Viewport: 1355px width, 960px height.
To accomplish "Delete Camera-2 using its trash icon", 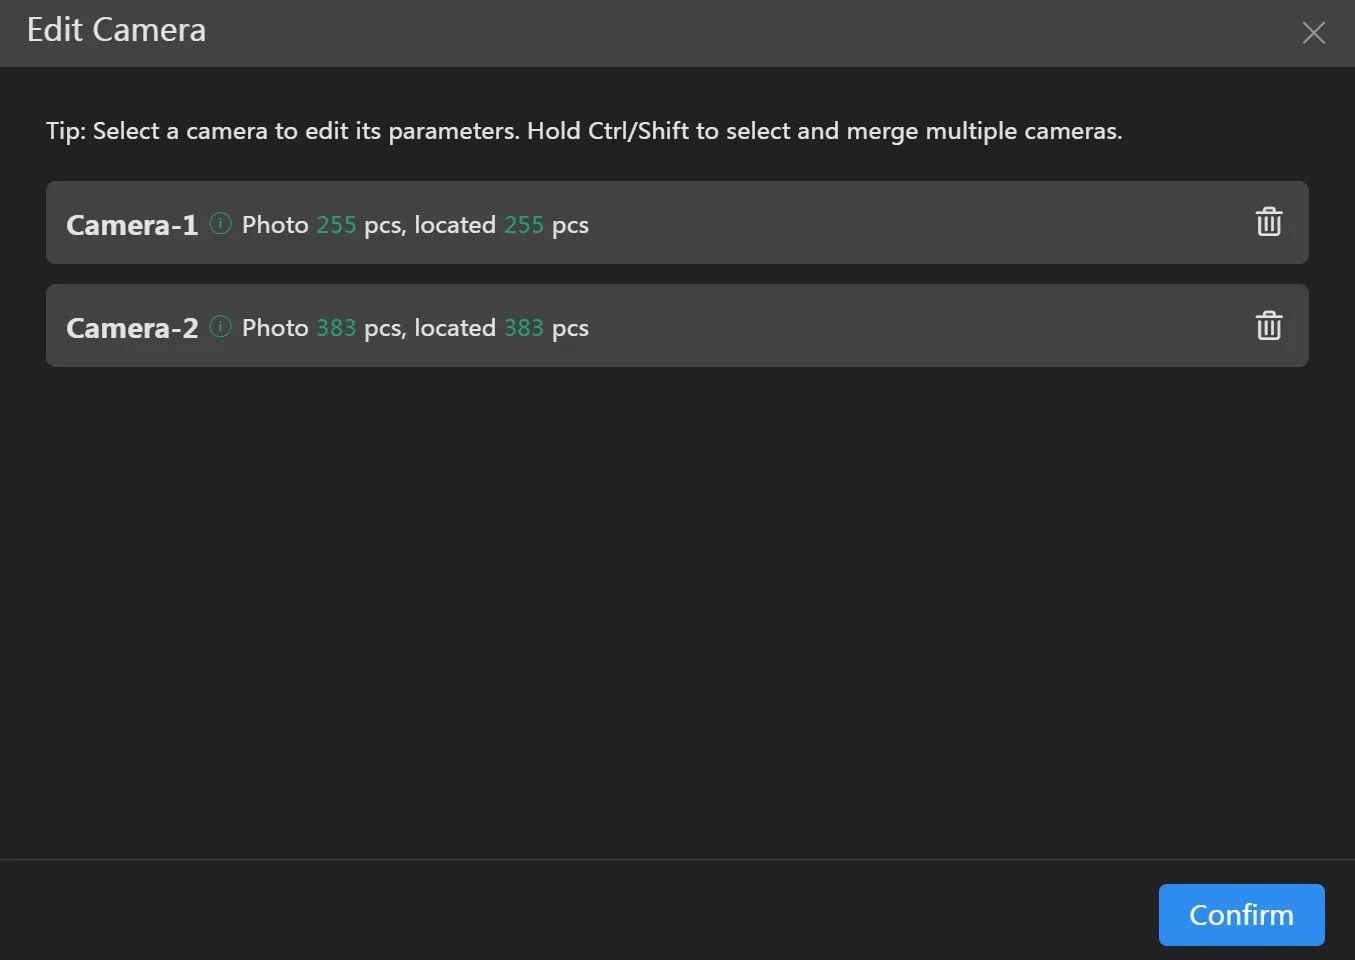I will coord(1268,325).
